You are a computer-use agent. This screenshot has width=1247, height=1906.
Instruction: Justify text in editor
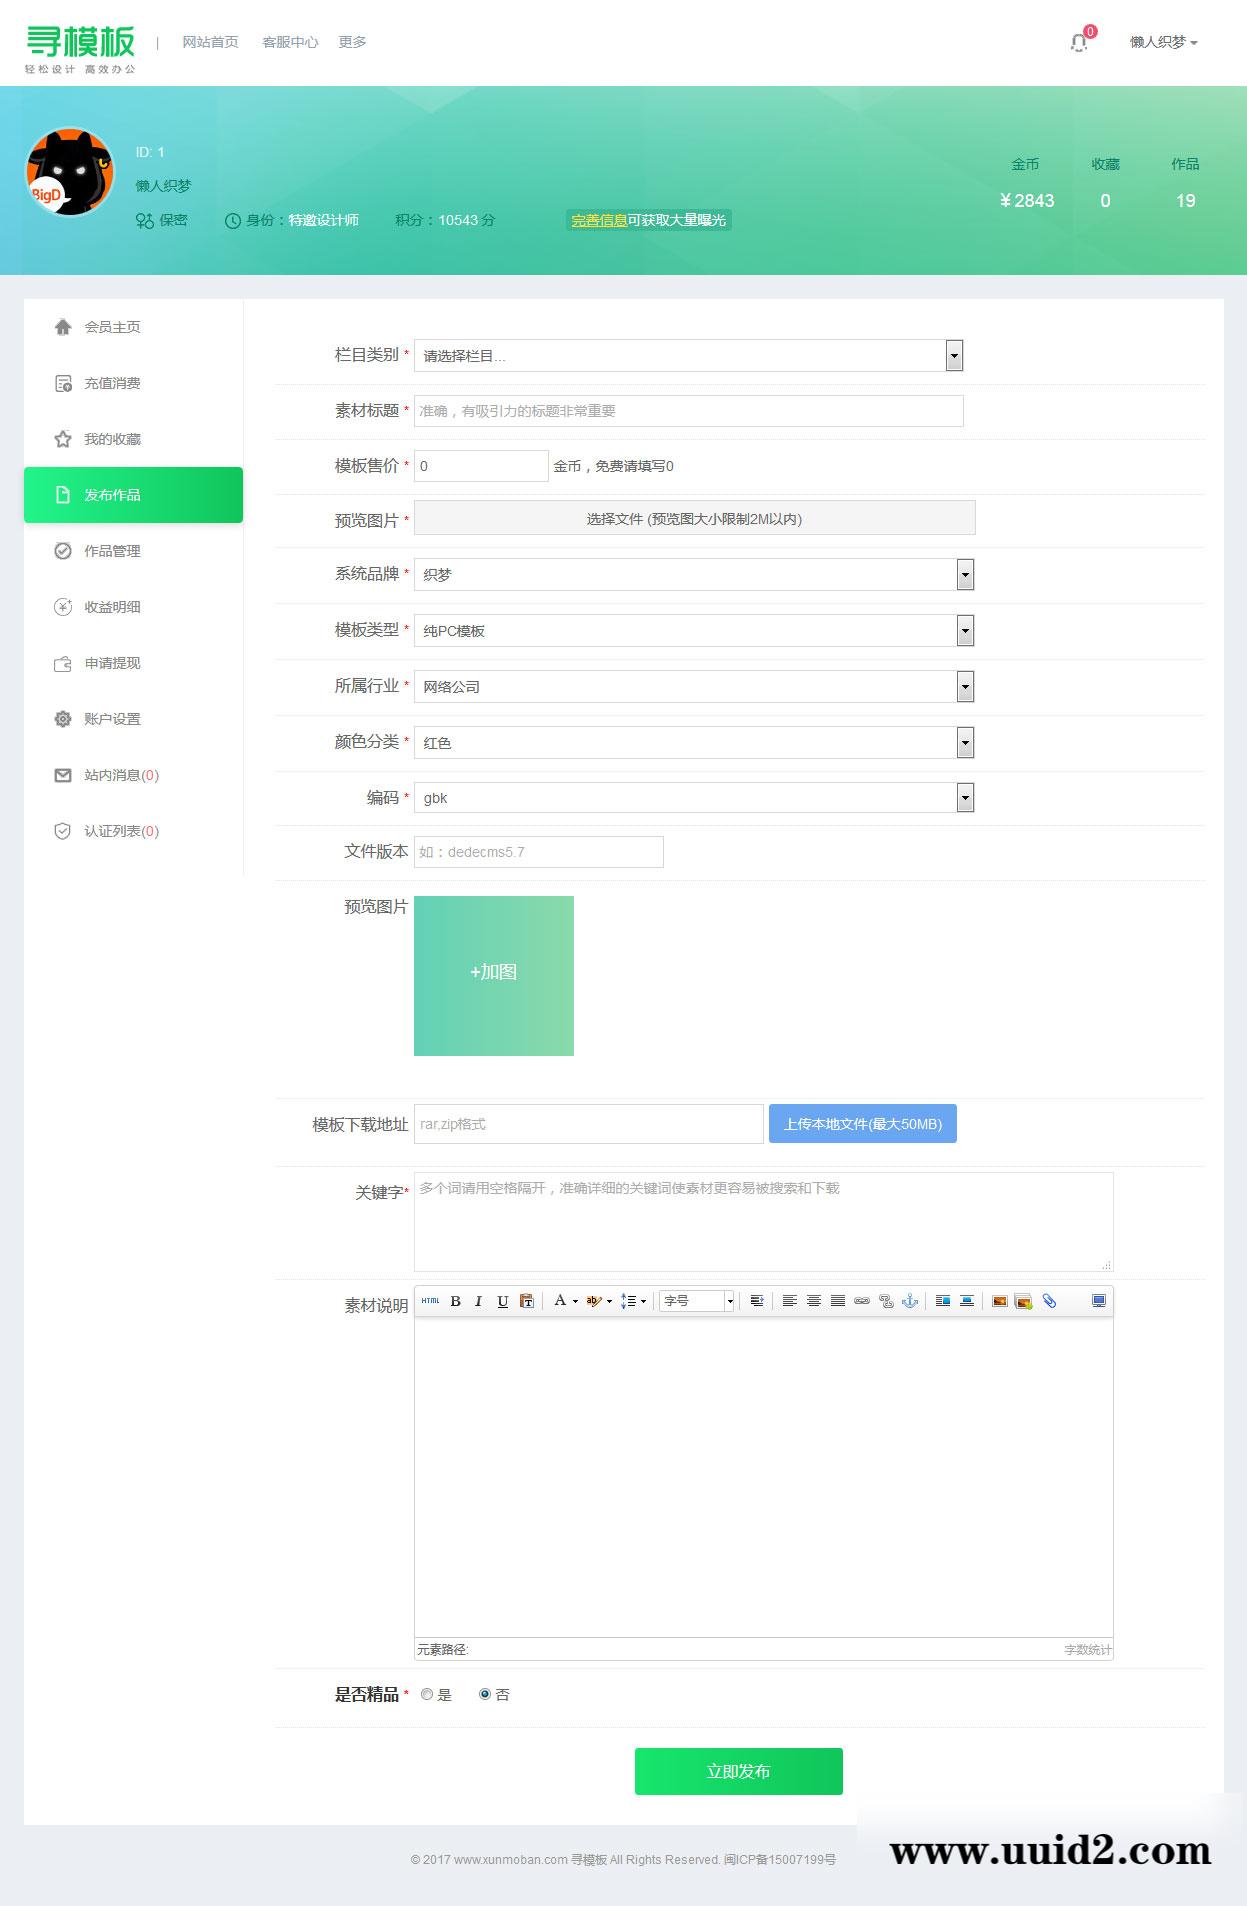pos(838,1301)
